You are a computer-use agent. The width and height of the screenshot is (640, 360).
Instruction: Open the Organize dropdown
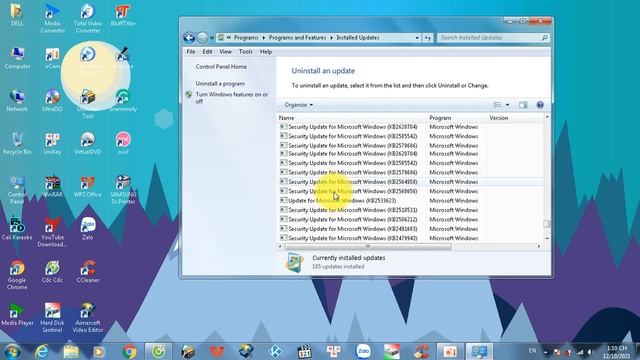298,105
